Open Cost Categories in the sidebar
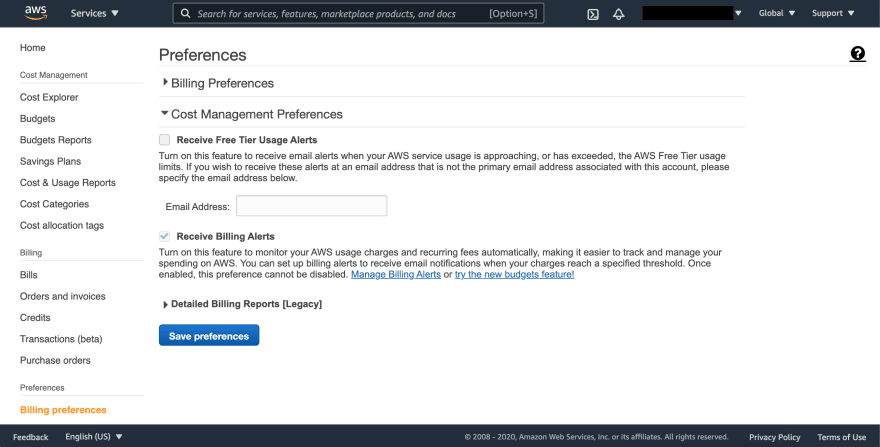Screen dimensions: 880x447 [x=54, y=204]
